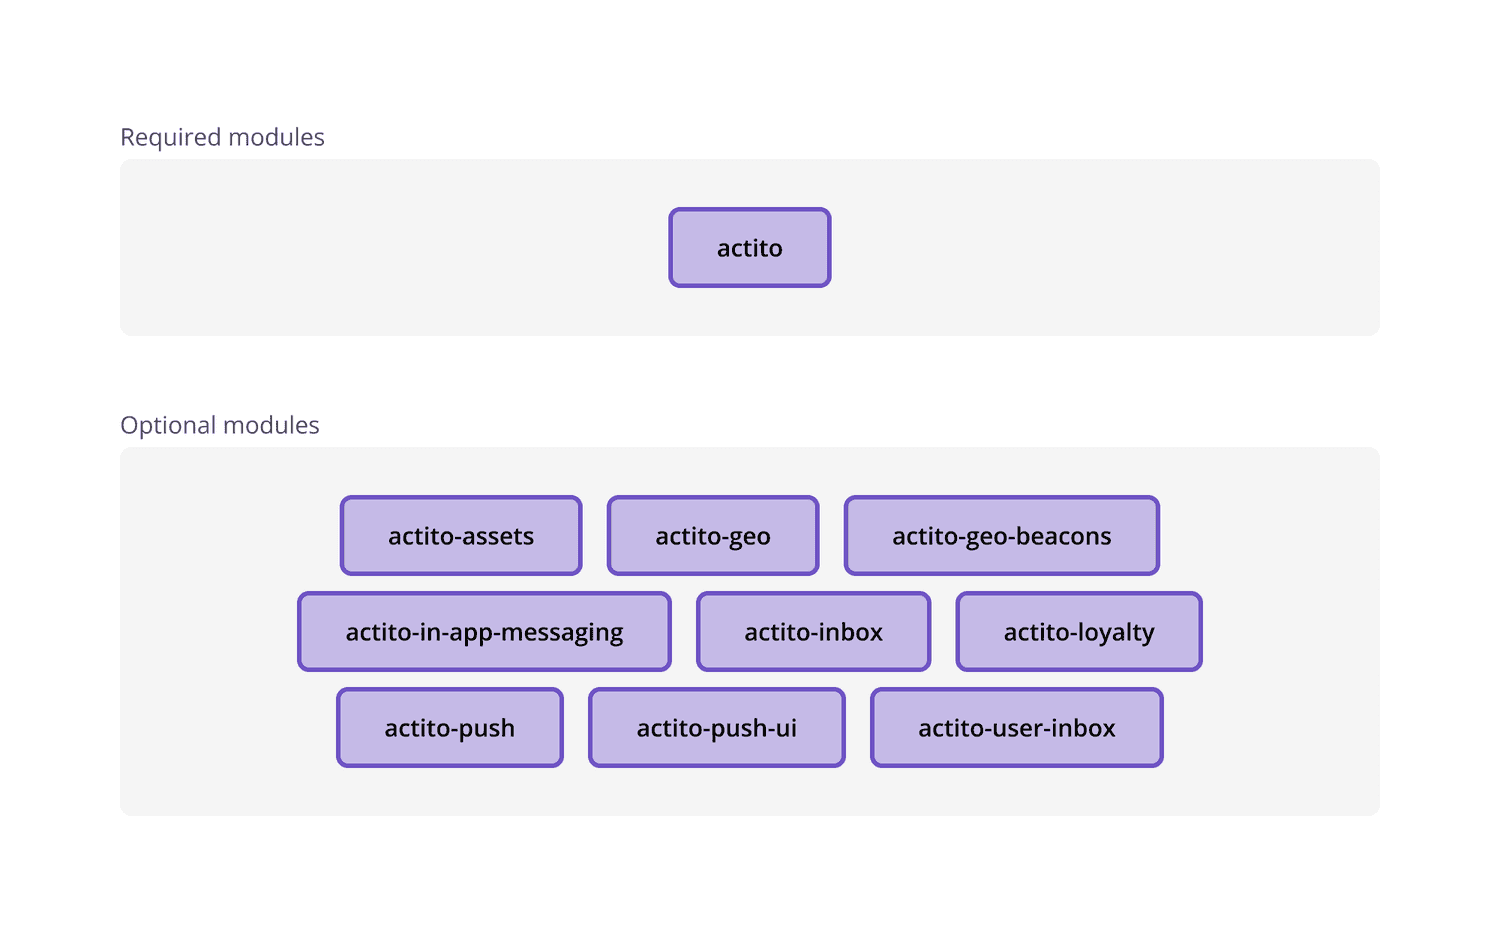This screenshot has height=936, width=1500.
Task: Click the assets module's label text
Action: coord(461,537)
